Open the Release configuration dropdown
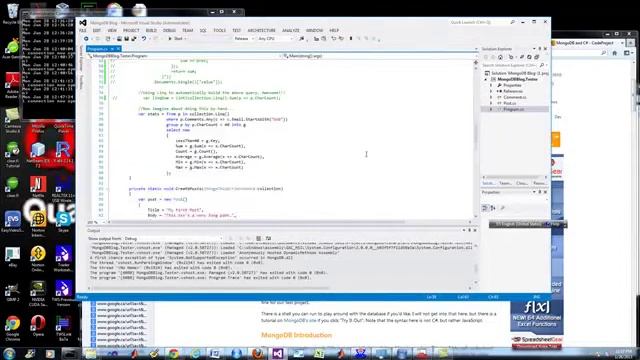 click(x=244, y=39)
